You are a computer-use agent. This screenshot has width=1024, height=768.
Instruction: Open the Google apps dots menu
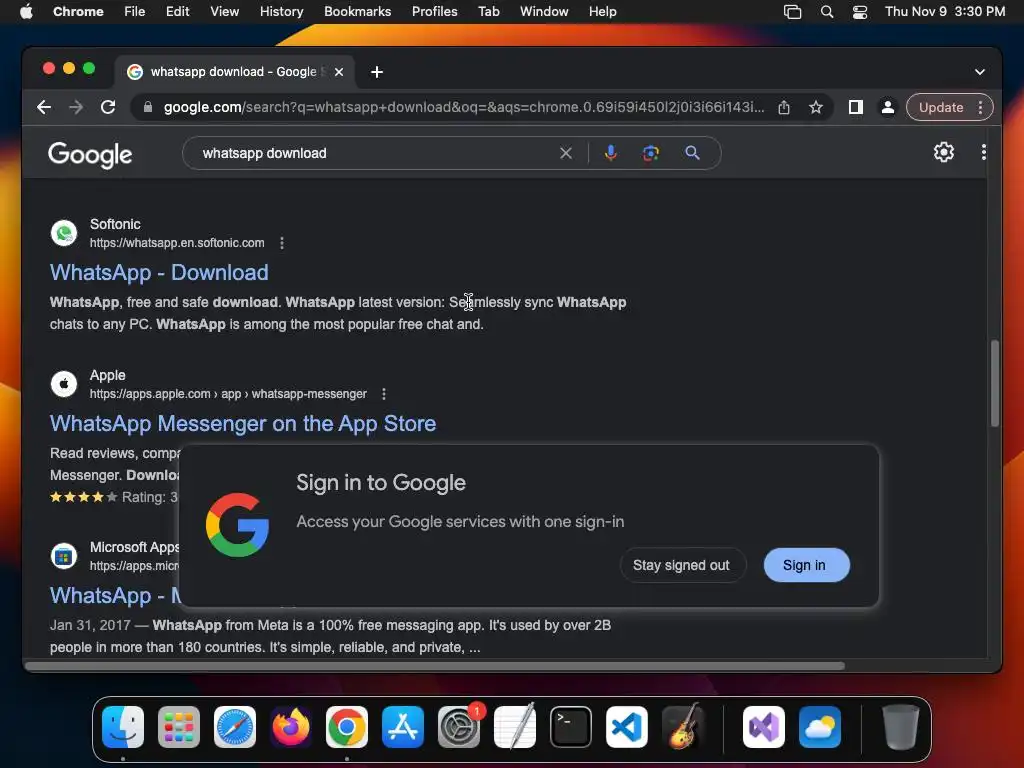[x=984, y=152]
